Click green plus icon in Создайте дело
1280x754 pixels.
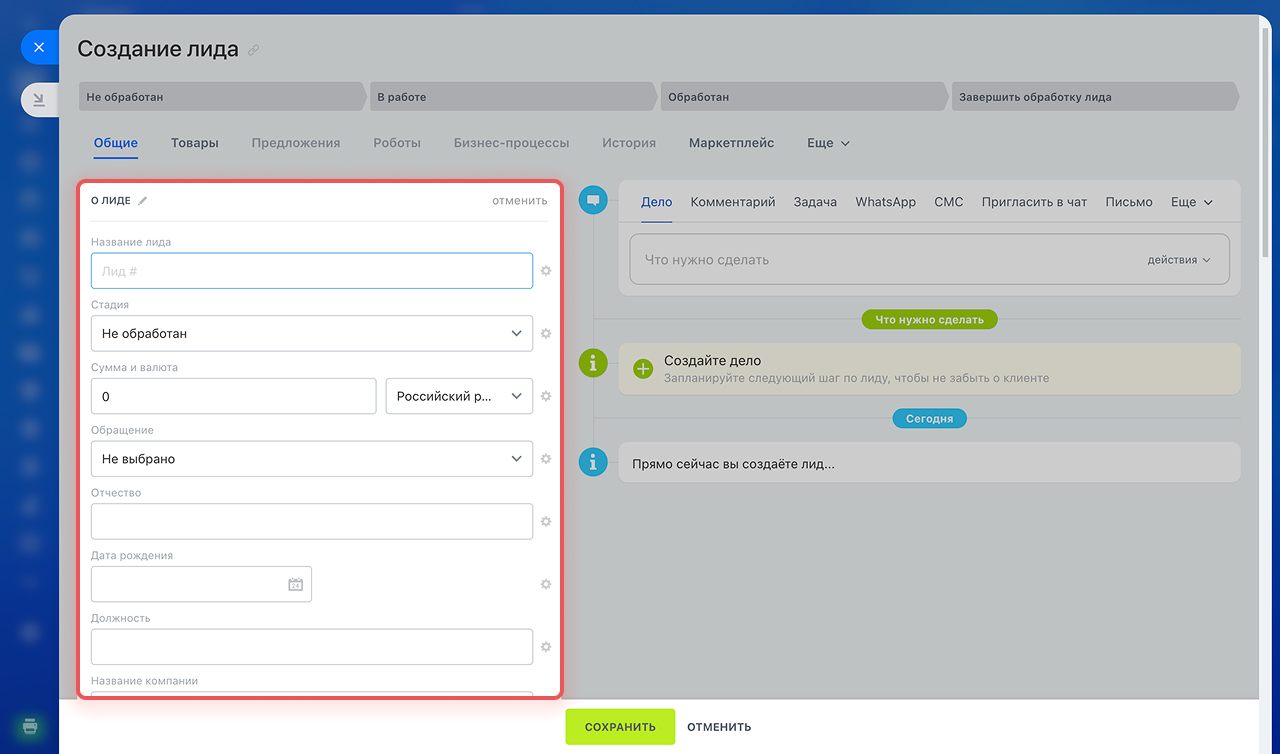643,369
